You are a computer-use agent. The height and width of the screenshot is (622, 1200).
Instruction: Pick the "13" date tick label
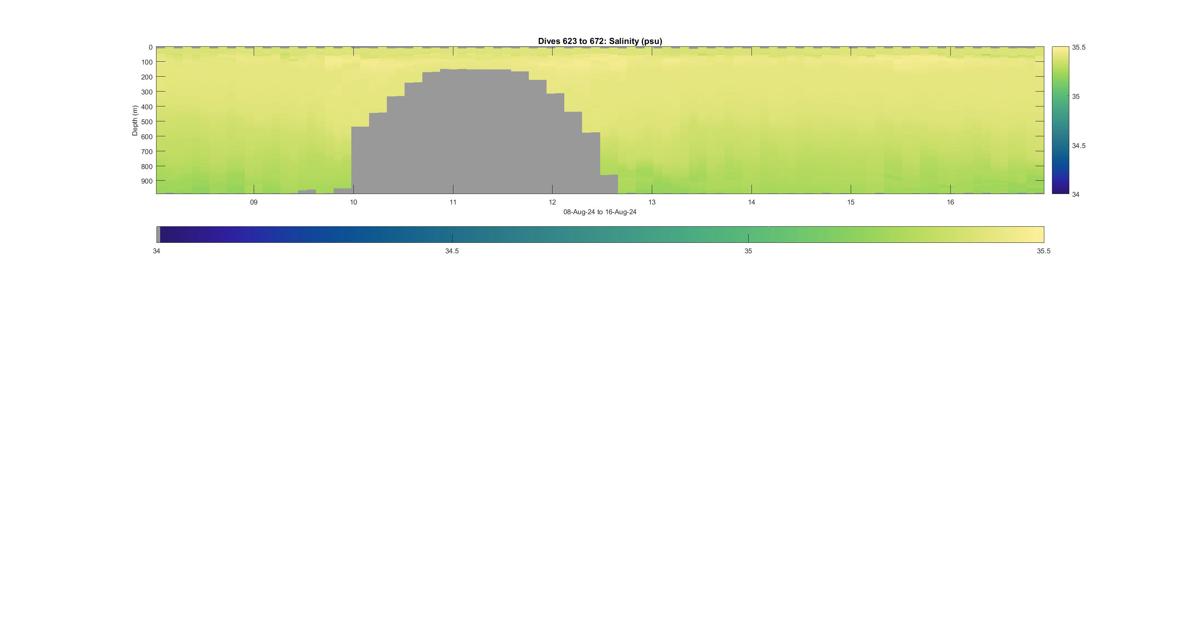click(x=652, y=202)
